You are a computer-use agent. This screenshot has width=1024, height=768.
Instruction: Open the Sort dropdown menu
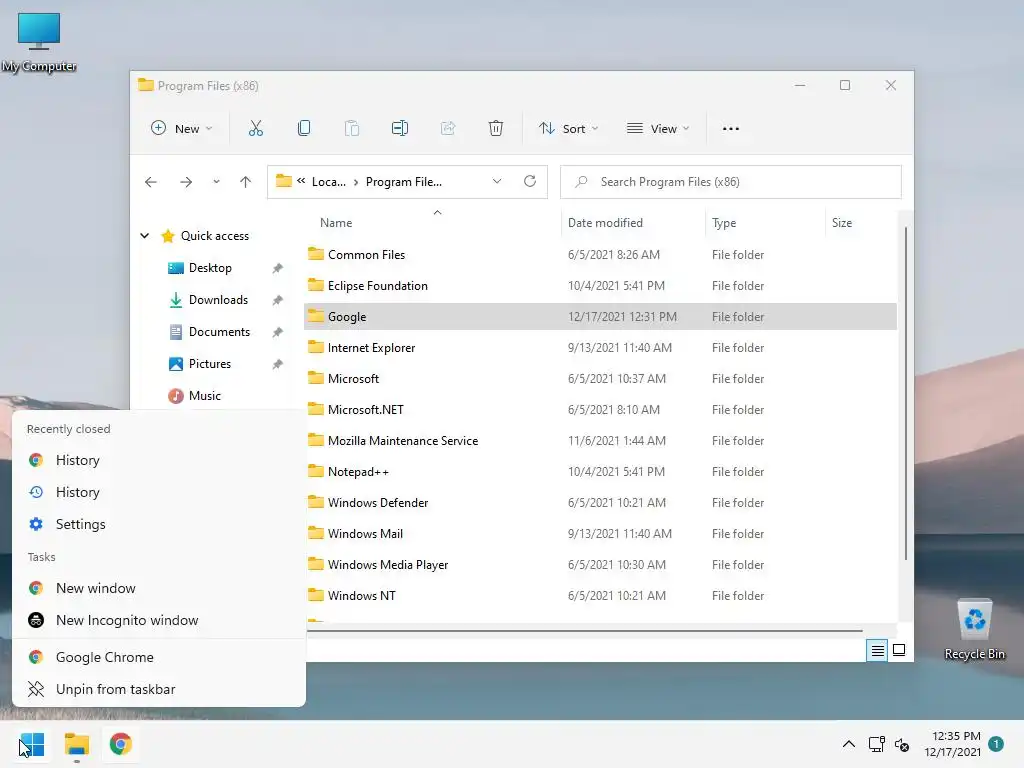[568, 129]
